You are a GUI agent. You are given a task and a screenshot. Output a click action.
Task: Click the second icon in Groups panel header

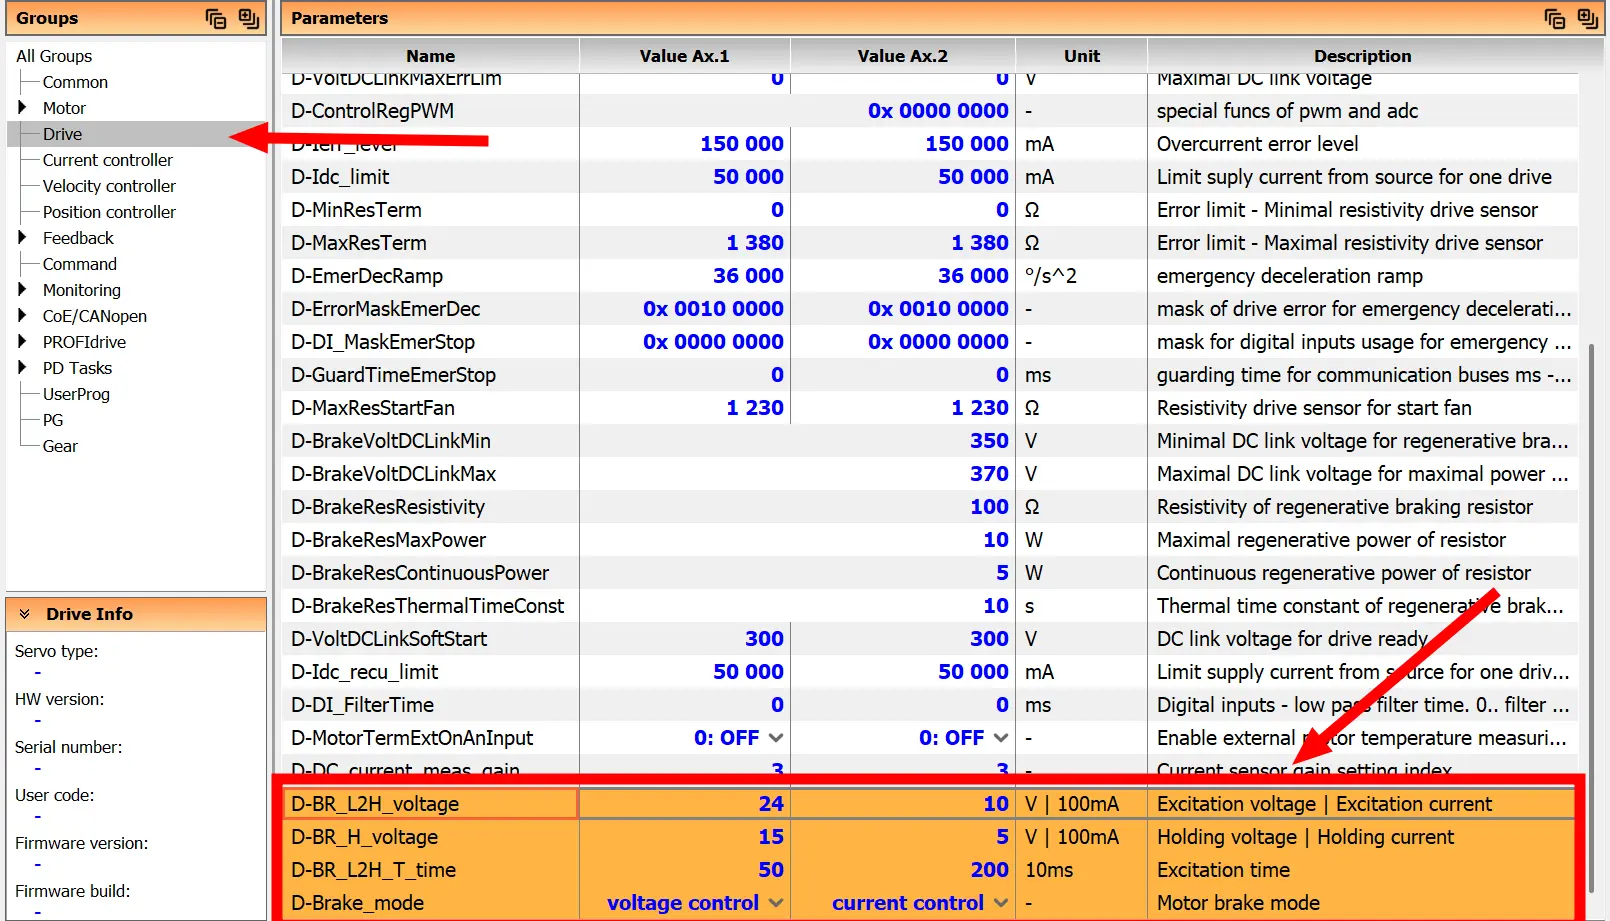click(x=248, y=18)
